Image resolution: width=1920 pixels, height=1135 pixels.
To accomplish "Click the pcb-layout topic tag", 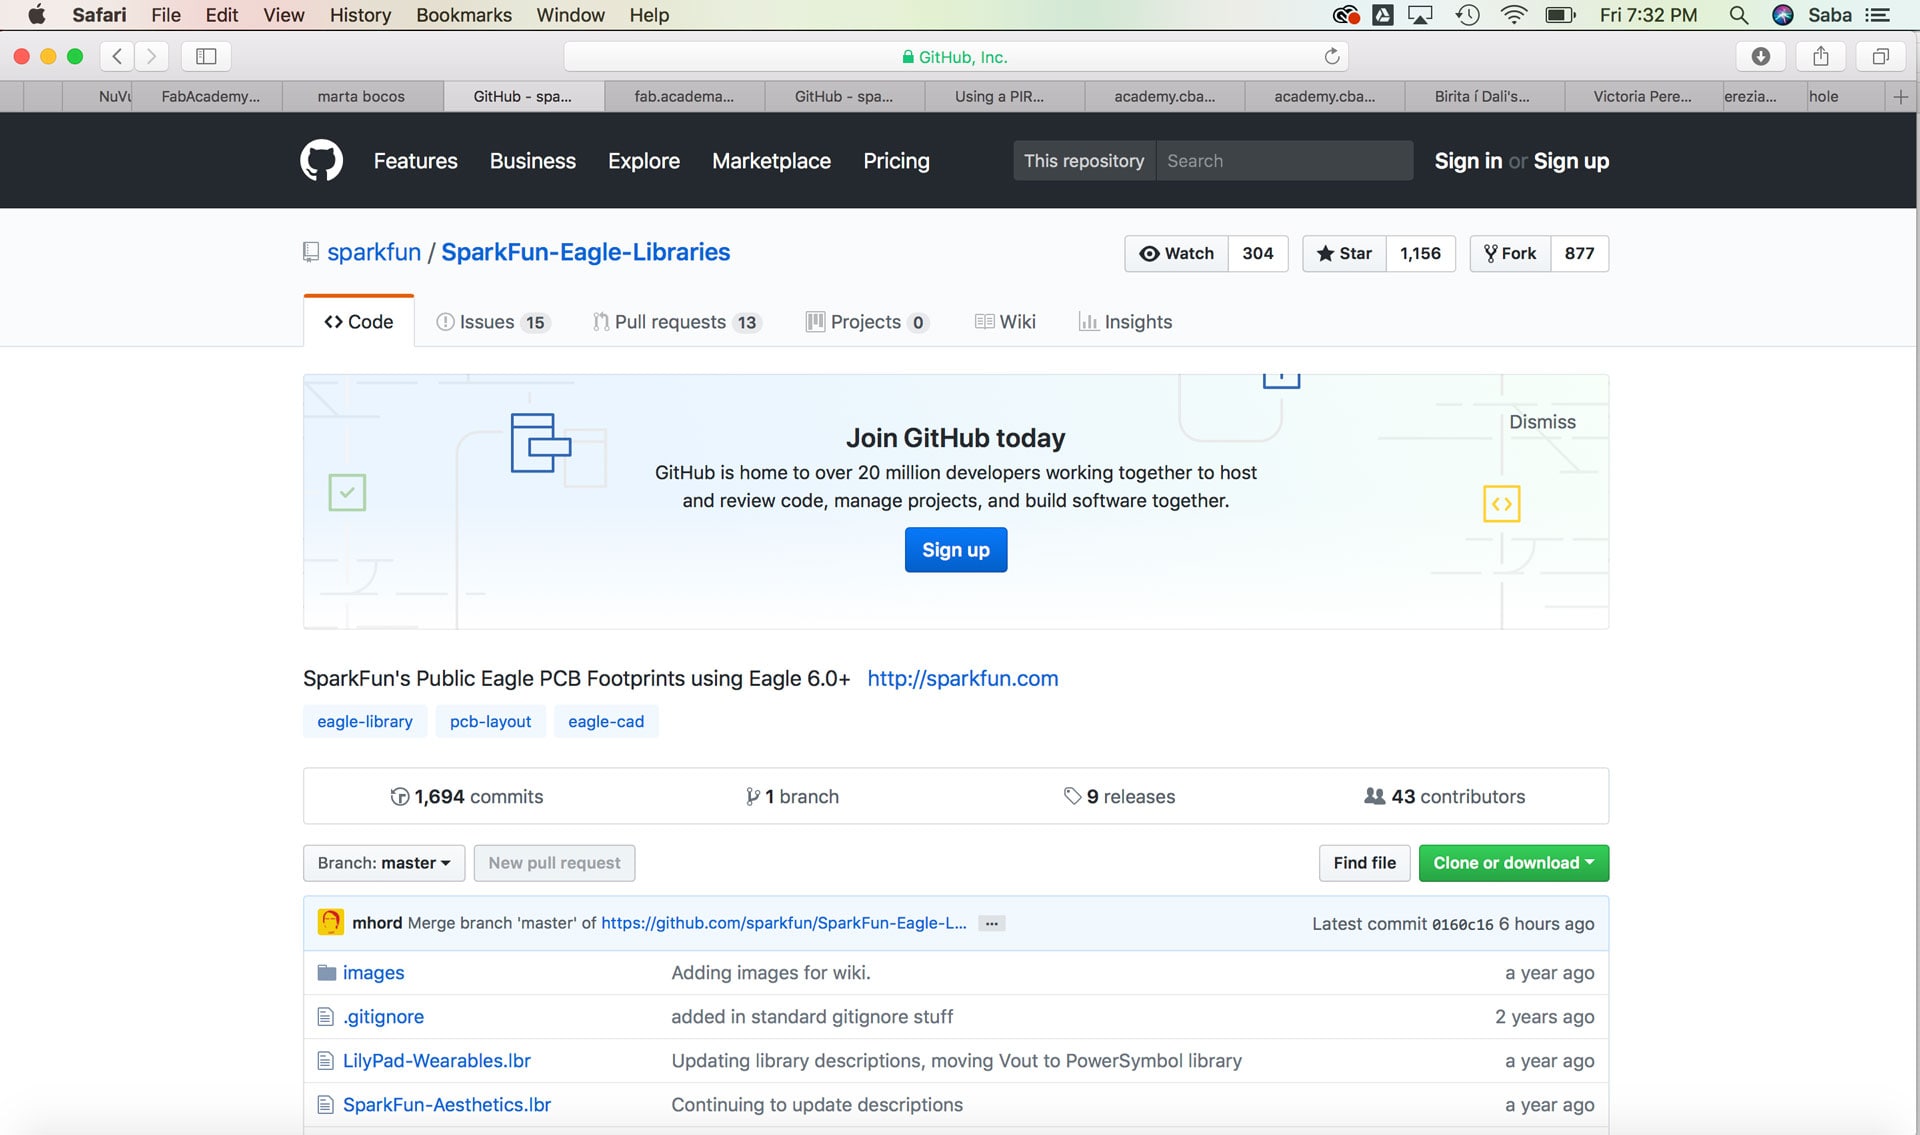I will 490,721.
